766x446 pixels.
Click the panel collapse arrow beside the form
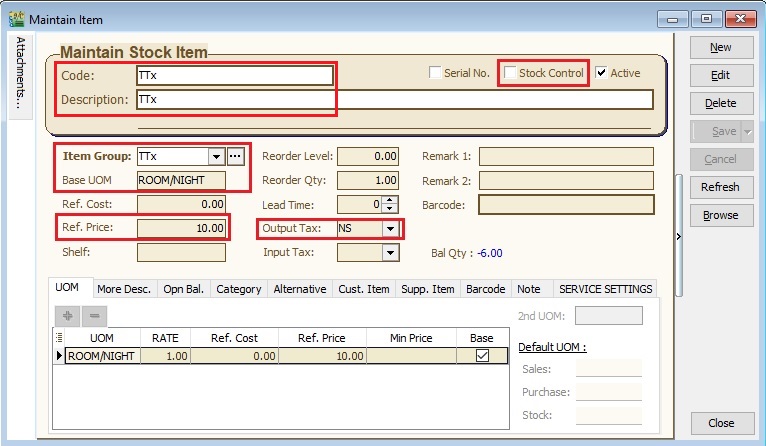coord(679,236)
